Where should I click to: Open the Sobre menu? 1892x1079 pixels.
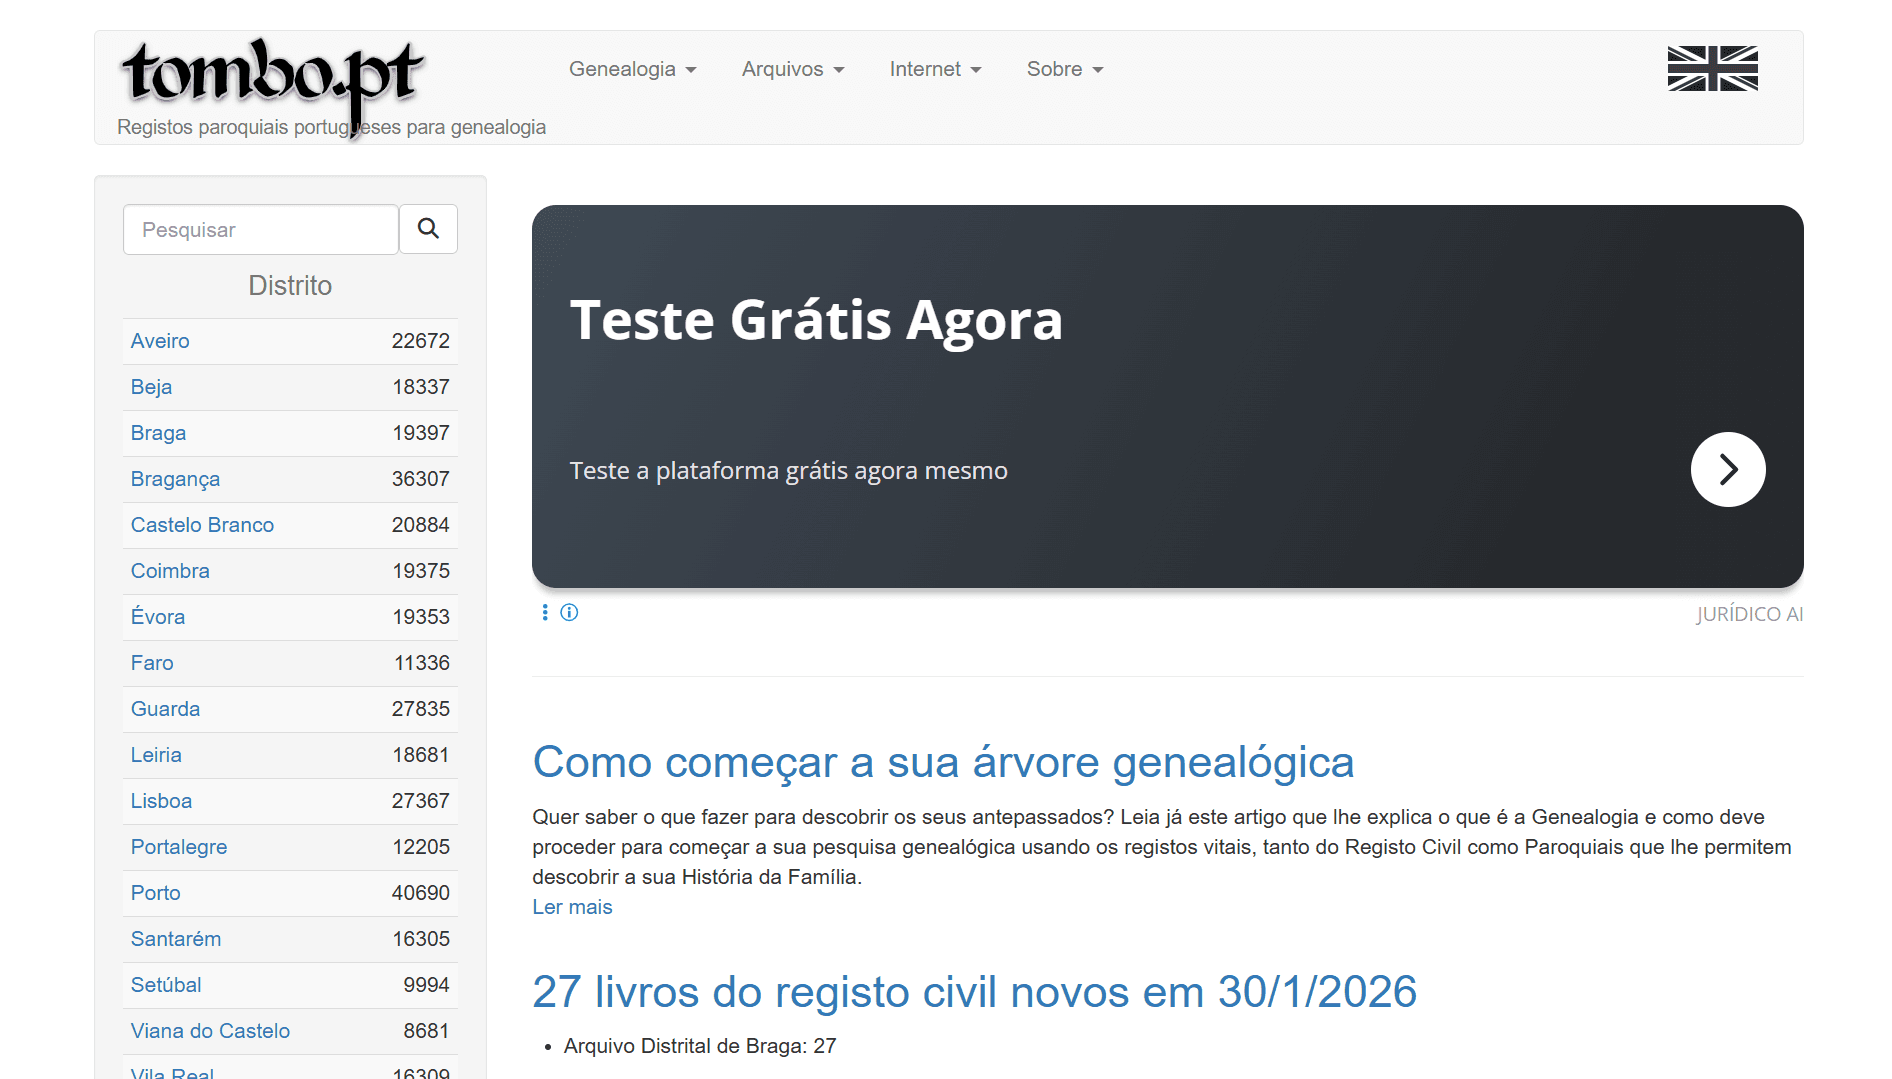[1064, 69]
